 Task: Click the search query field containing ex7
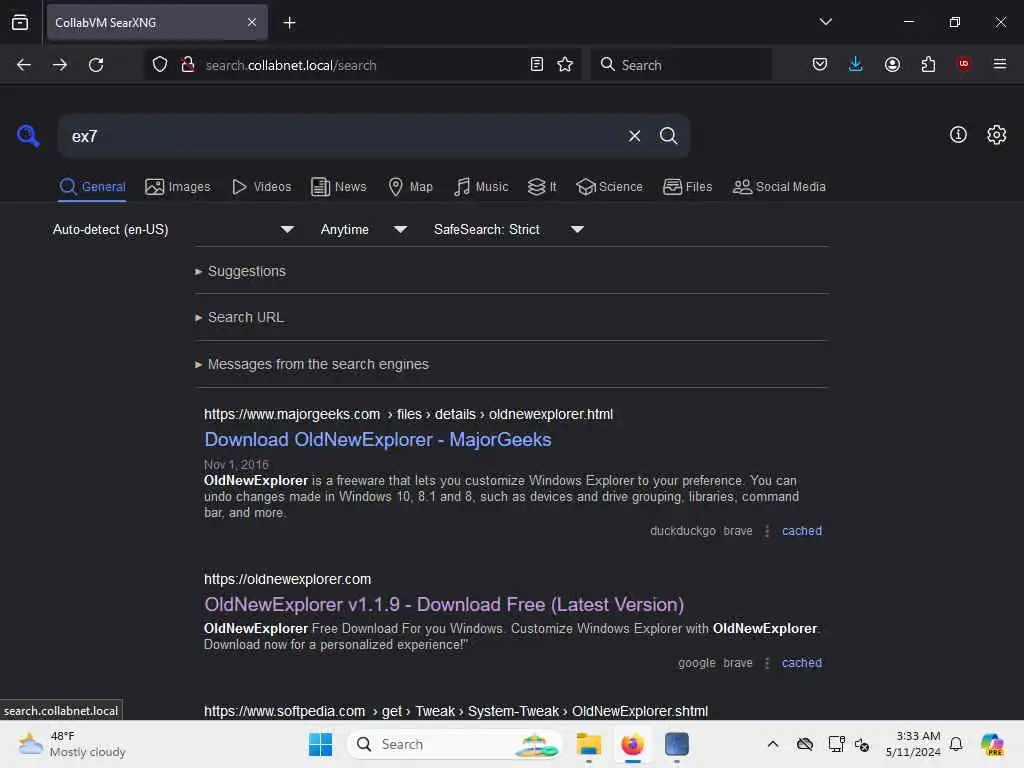coord(340,136)
